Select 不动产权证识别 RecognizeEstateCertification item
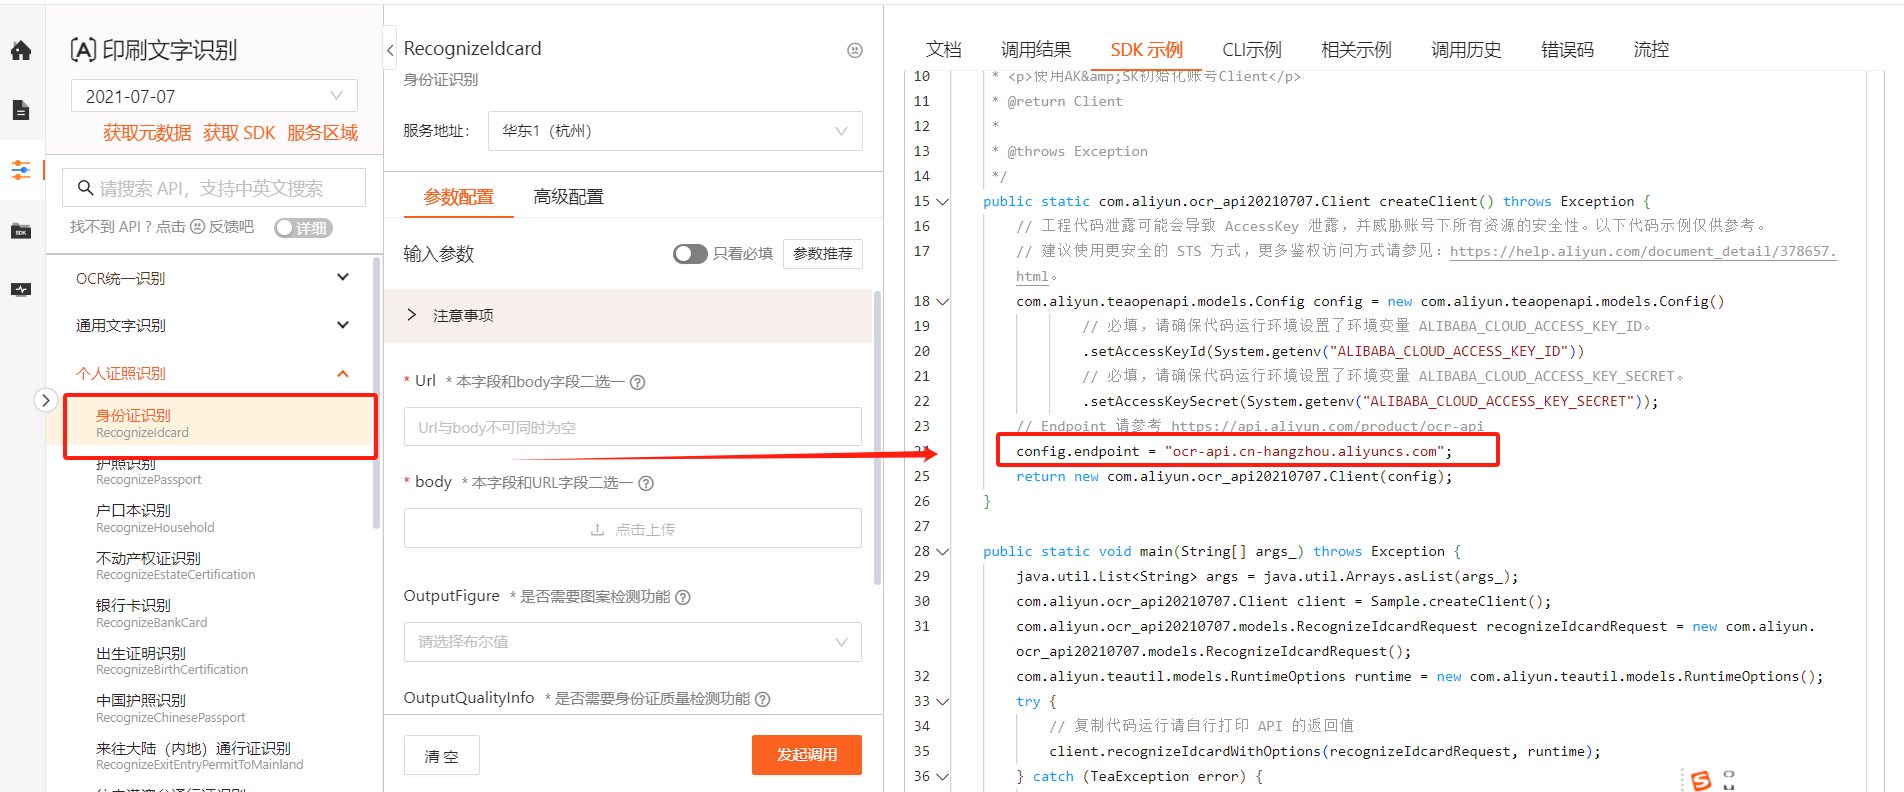 pos(175,566)
